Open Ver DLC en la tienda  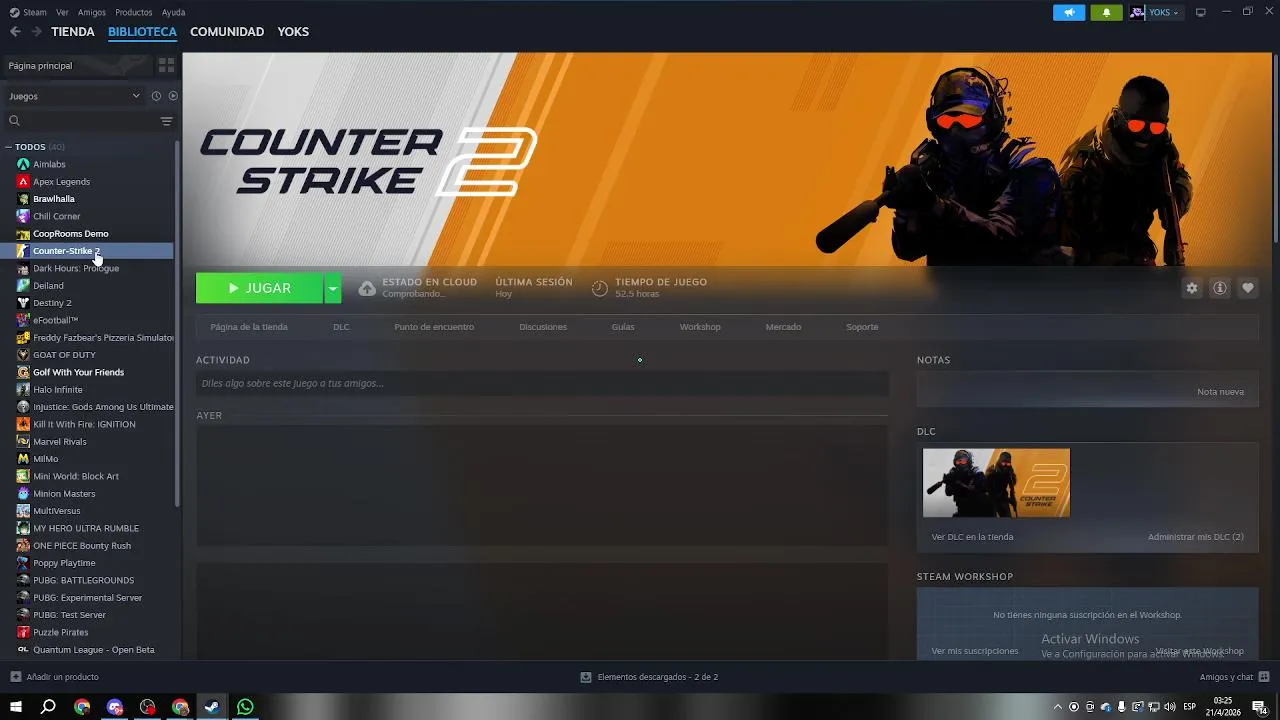pos(972,537)
